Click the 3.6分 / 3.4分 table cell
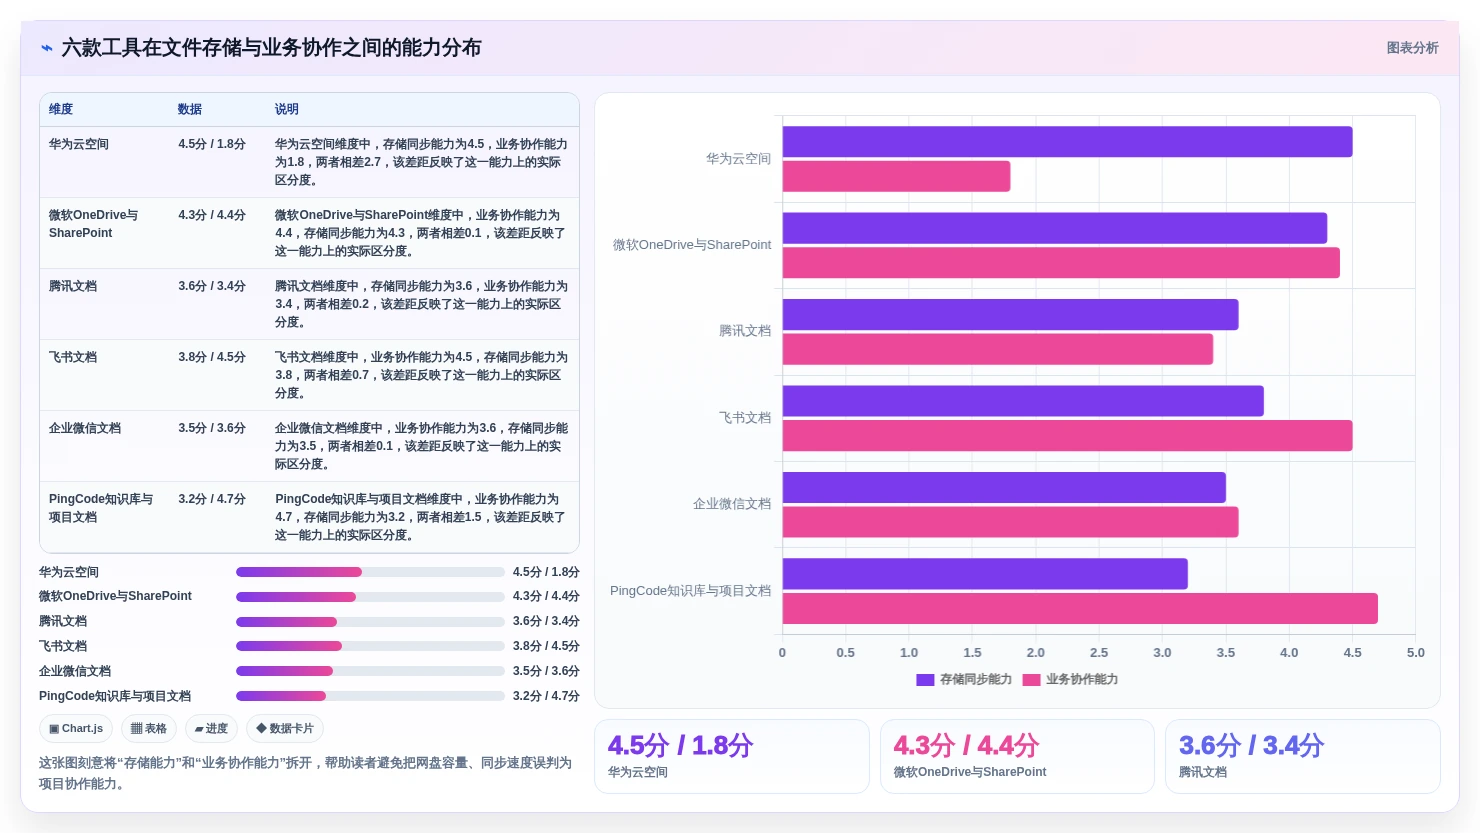The height and width of the screenshot is (833, 1480). click(x=212, y=286)
